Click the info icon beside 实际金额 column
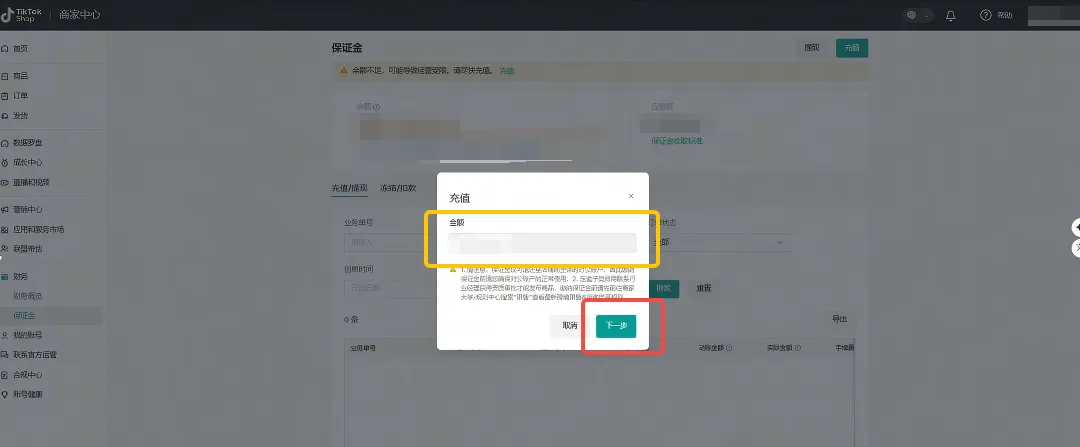This screenshot has height=447, width=1080. tap(798, 349)
